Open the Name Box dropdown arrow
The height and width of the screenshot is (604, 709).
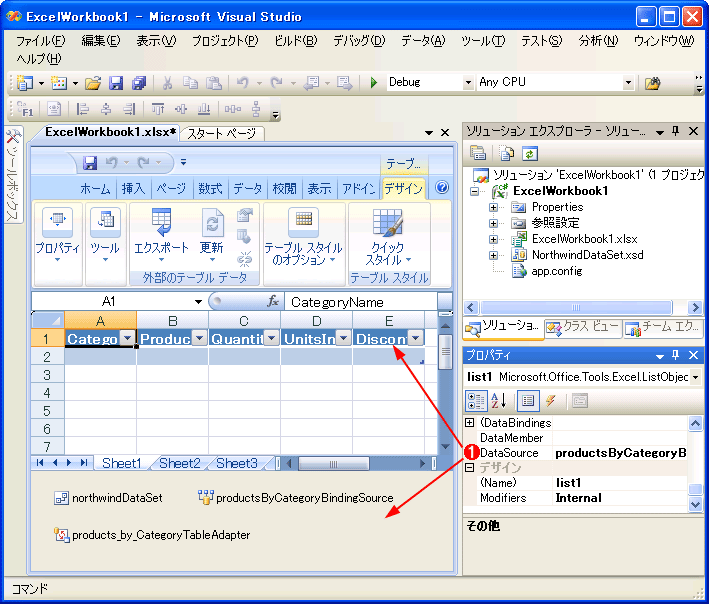coord(198,302)
